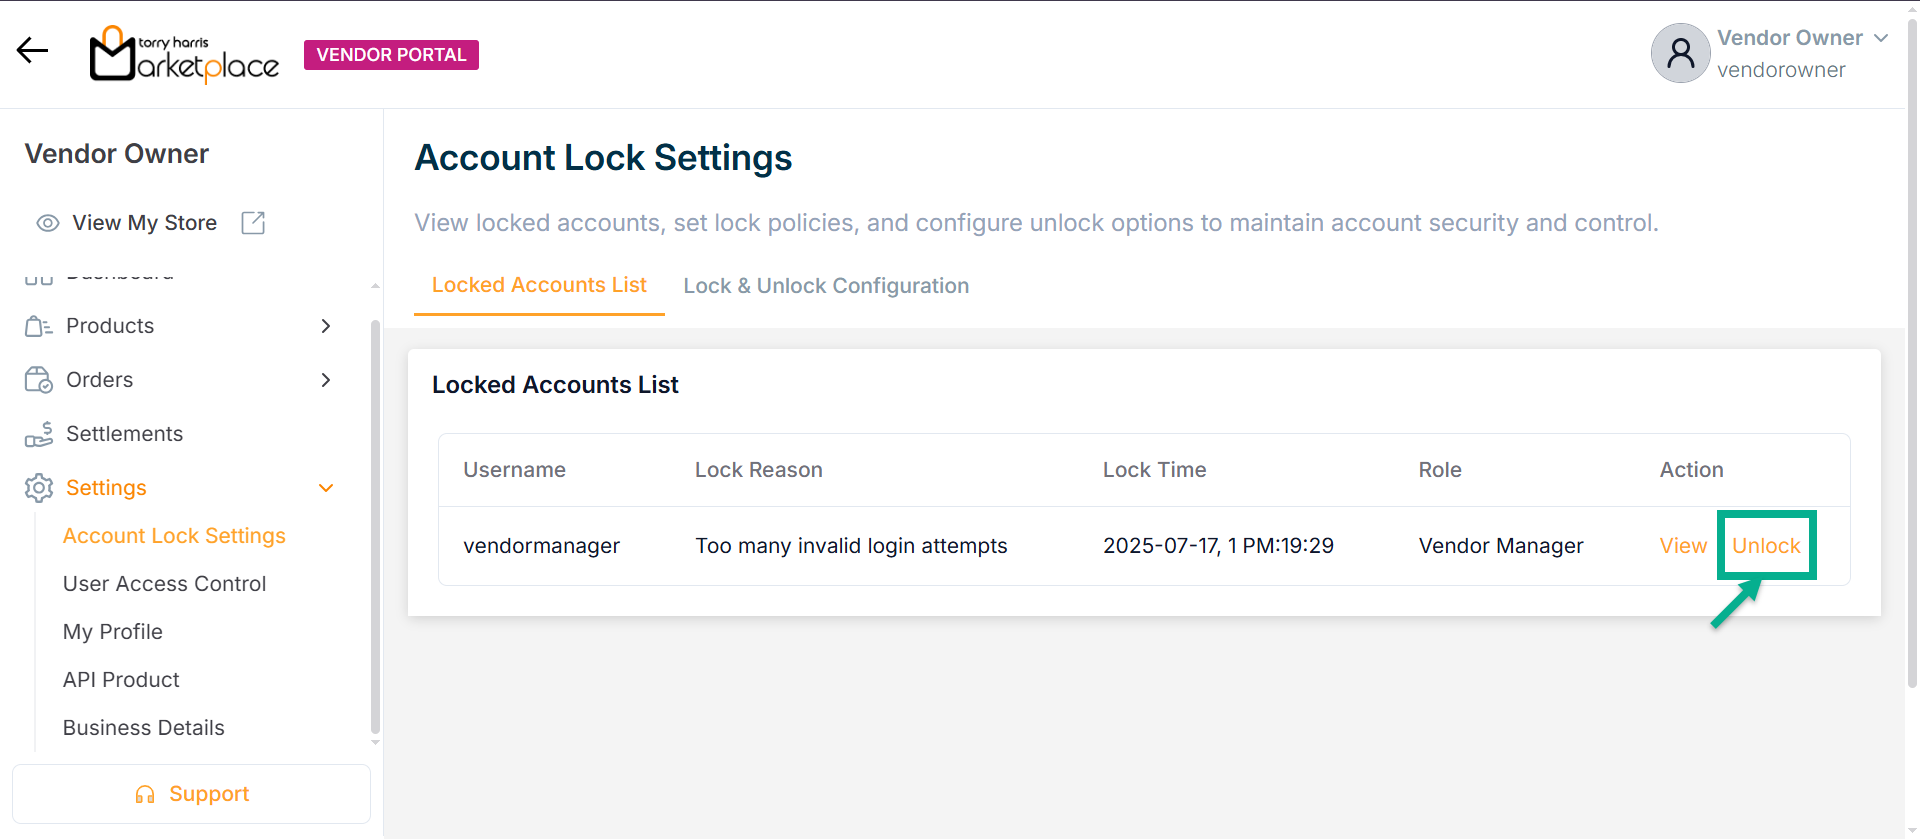This screenshot has height=839, width=1920.
Task: Open store via external link icon
Action: (253, 223)
